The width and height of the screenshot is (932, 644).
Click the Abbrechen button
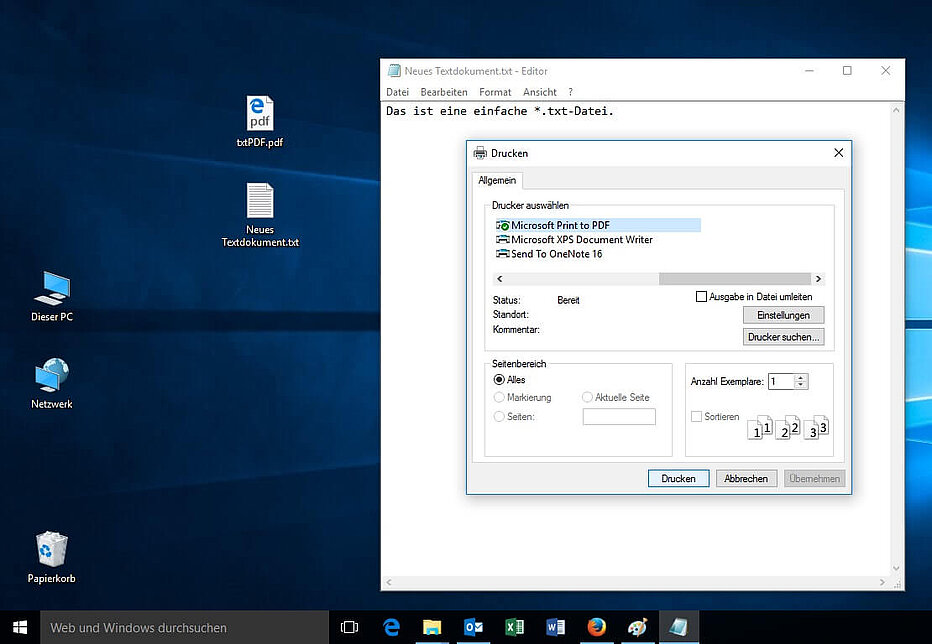coord(746,479)
